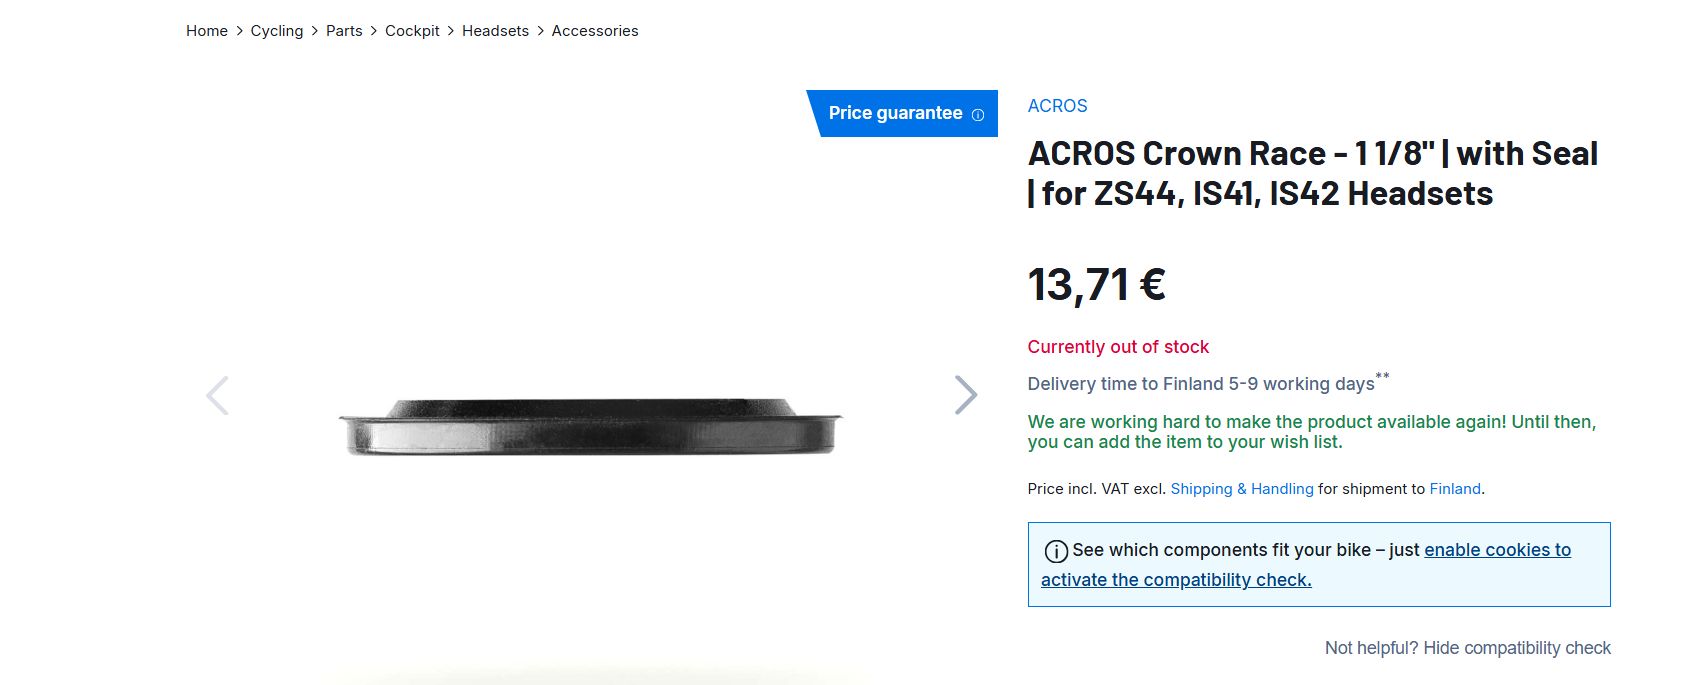Show the next product image
The height and width of the screenshot is (685, 1683).
pos(965,395)
